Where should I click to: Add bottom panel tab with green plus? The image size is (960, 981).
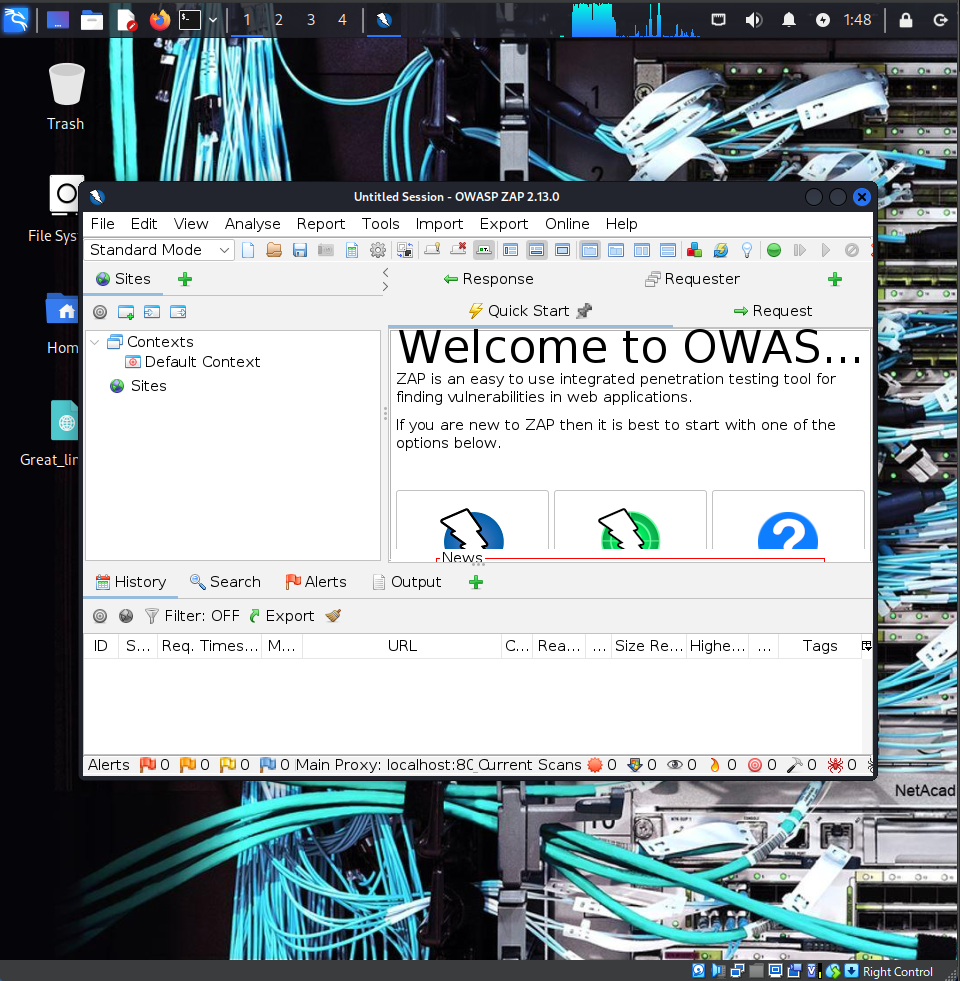476,582
